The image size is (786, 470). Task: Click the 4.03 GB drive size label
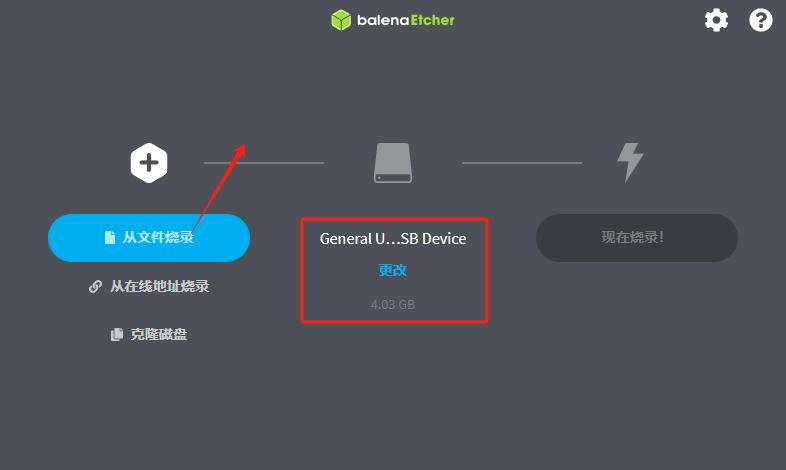tap(393, 304)
